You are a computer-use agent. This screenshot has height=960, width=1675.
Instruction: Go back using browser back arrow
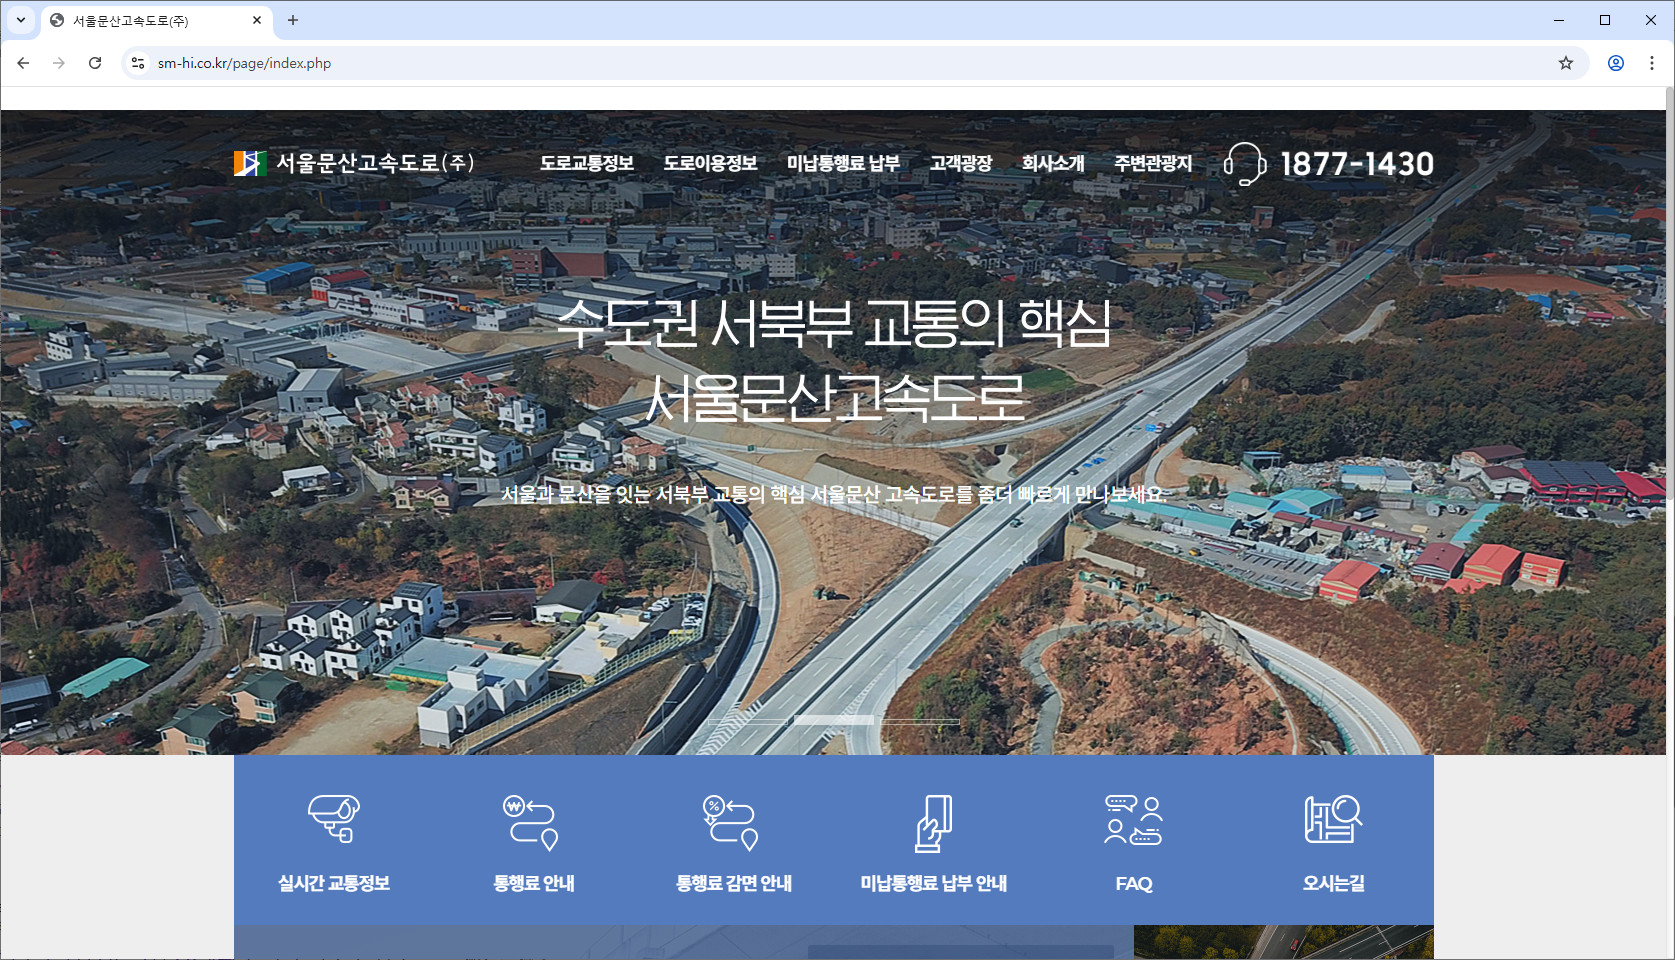[x=23, y=63]
